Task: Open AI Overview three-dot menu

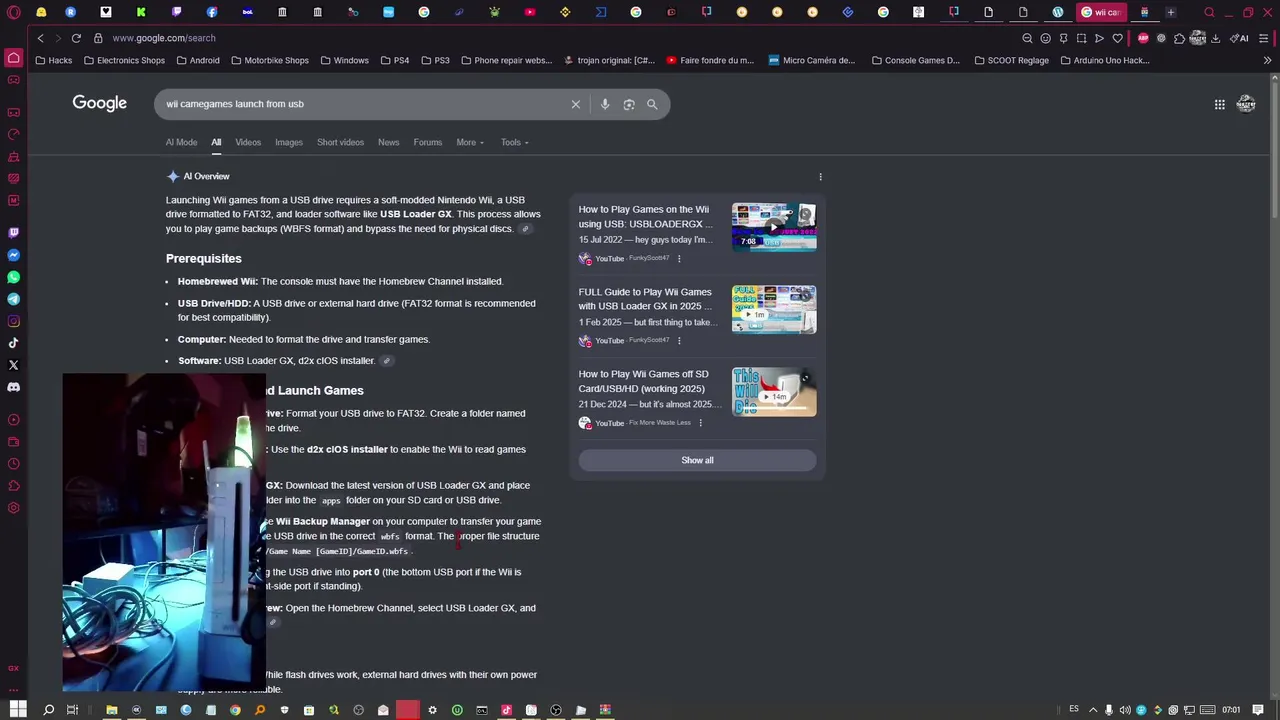Action: 820,177
